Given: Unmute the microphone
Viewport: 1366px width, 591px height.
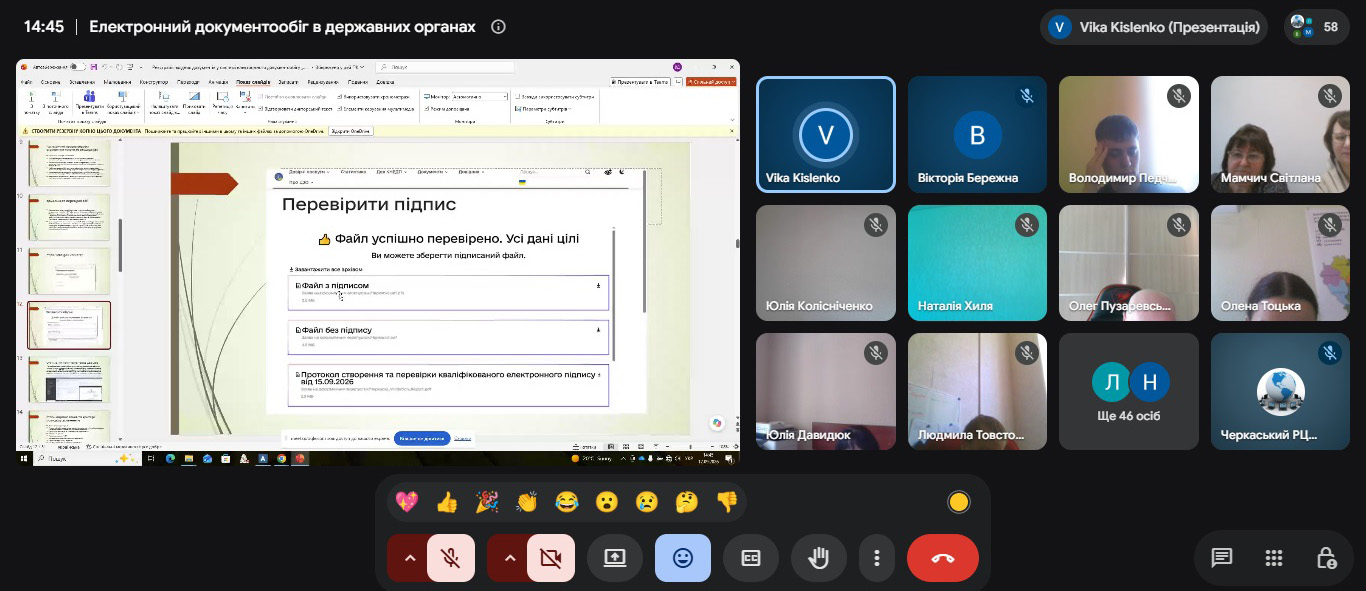Looking at the screenshot, I should tap(451, 558).
